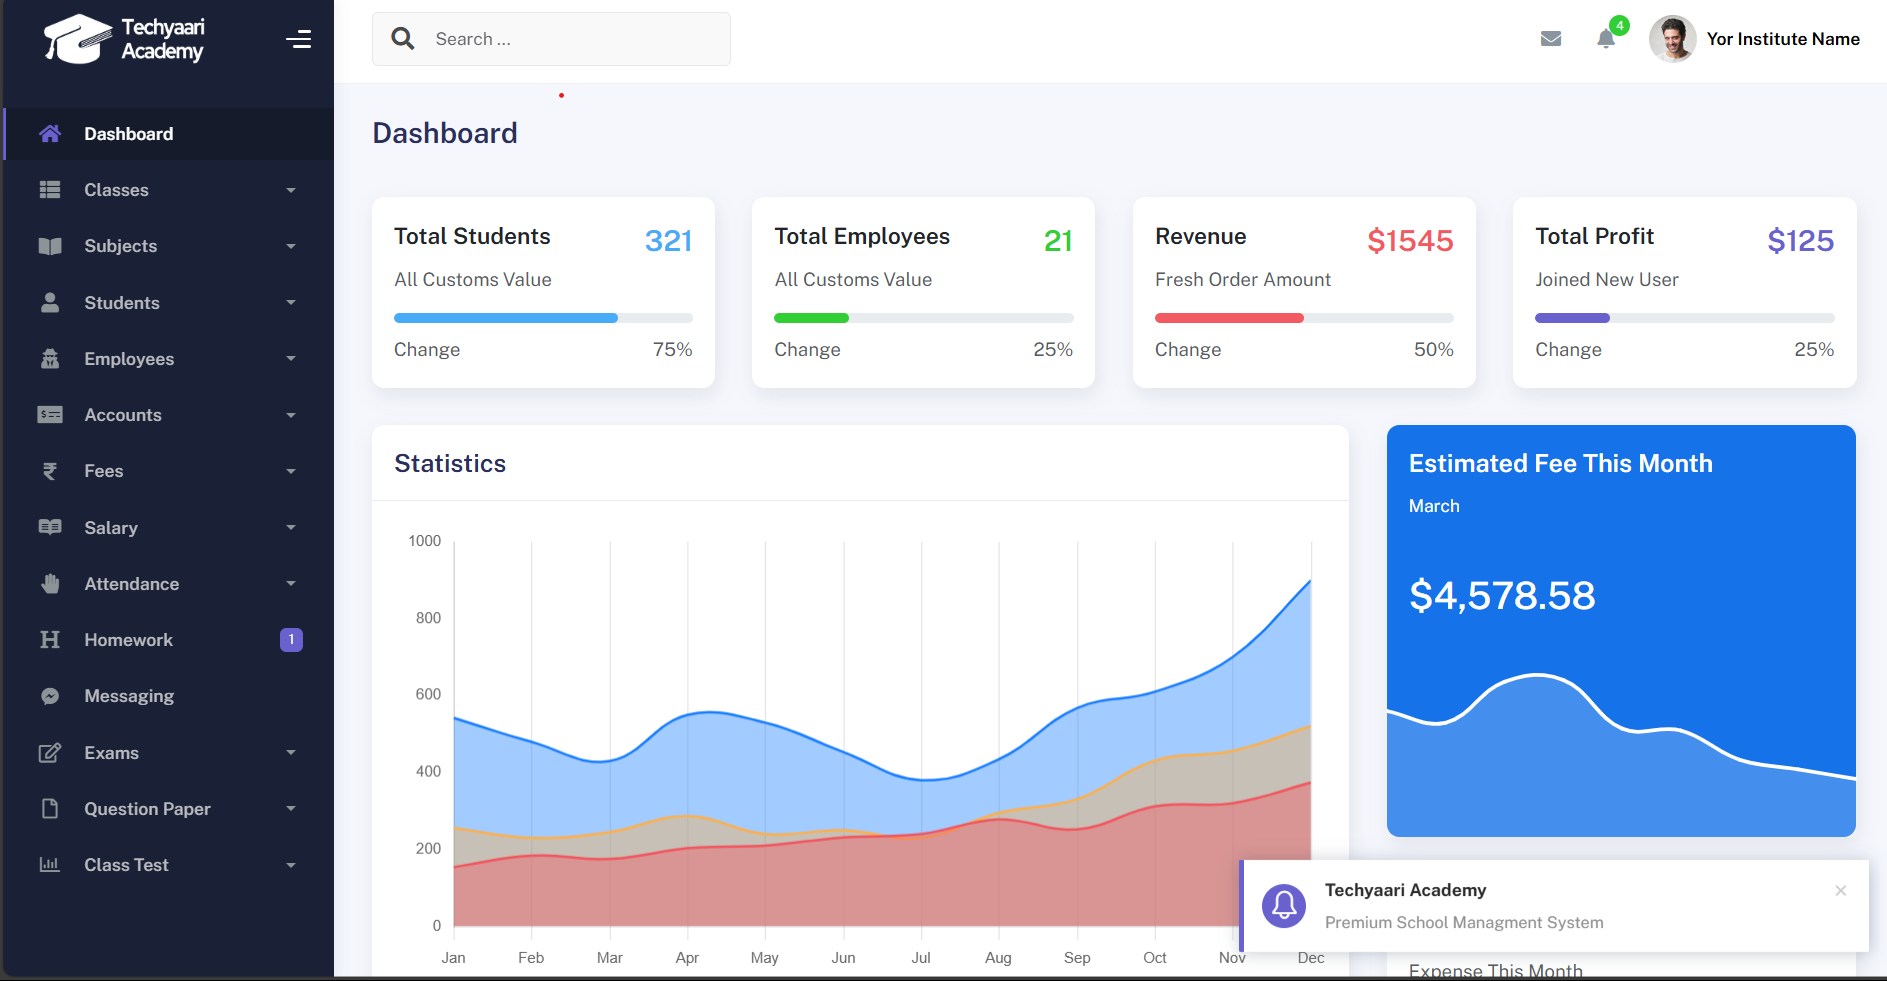Click the Attendance hand icon
This screenshot has height=981, width=1887.
(50, 584)
